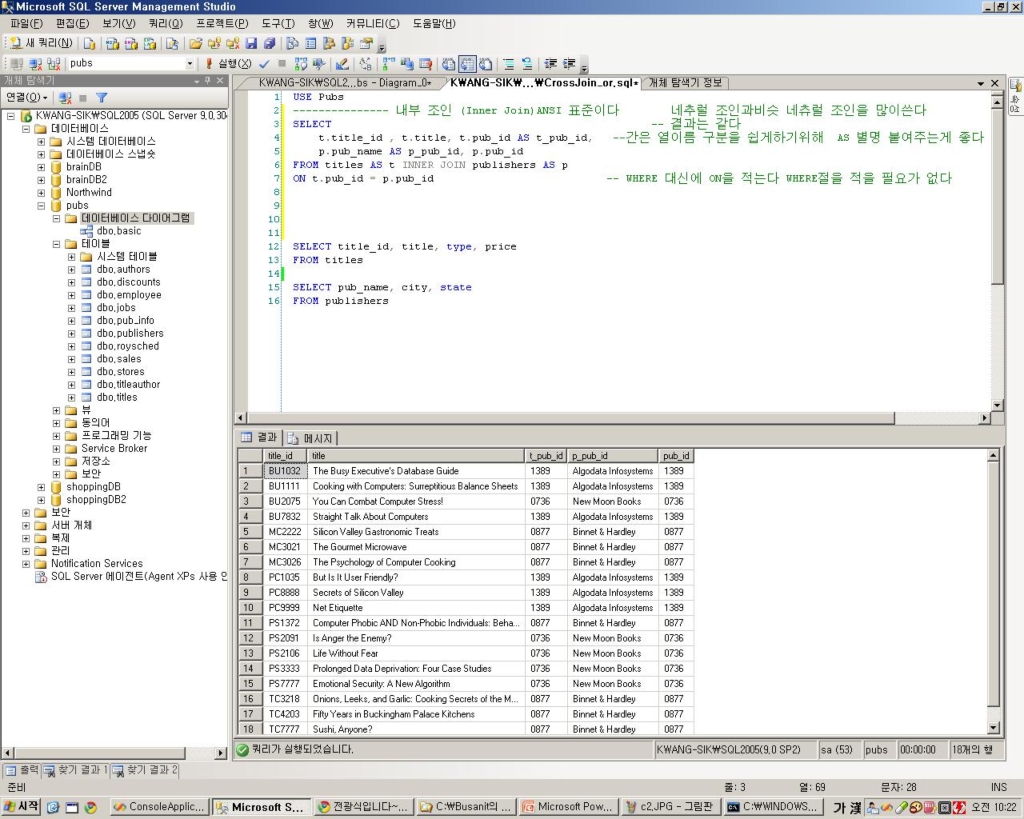Expand the Service Broker folder

click(56, 449)
